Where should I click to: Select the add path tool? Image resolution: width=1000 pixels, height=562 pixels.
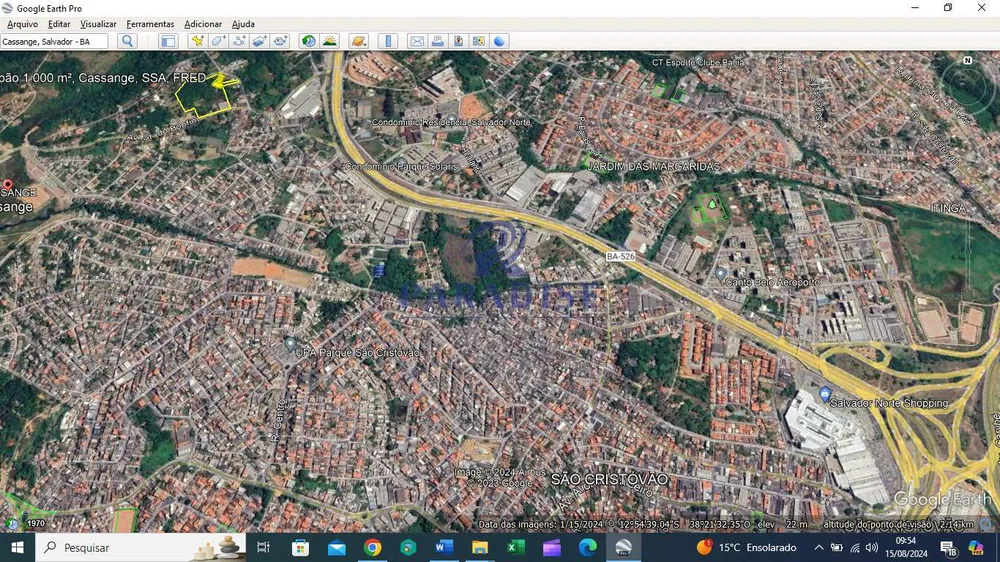tap(239, 41)
